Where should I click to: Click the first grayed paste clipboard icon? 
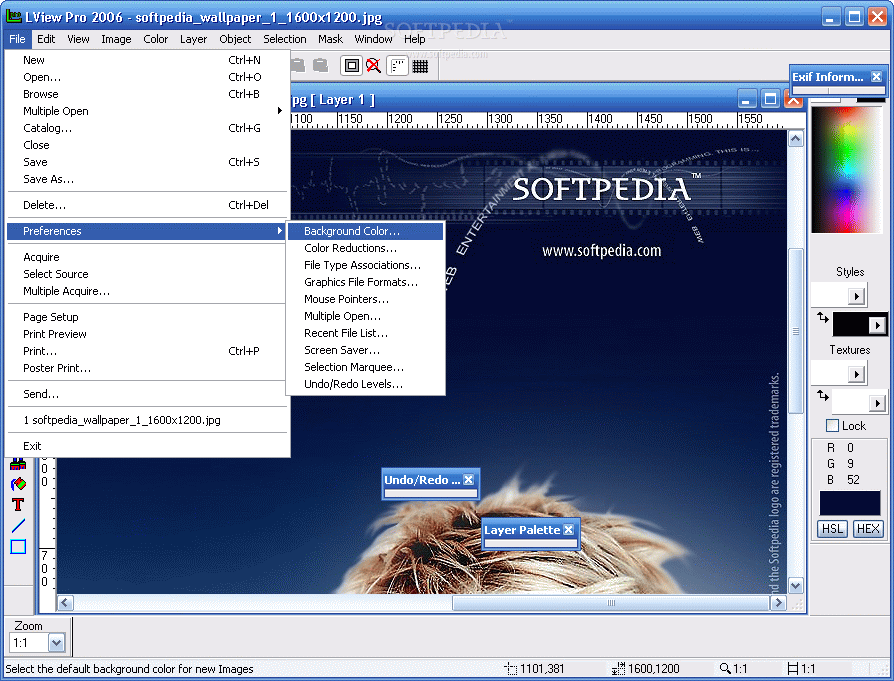tap(298, 66)
